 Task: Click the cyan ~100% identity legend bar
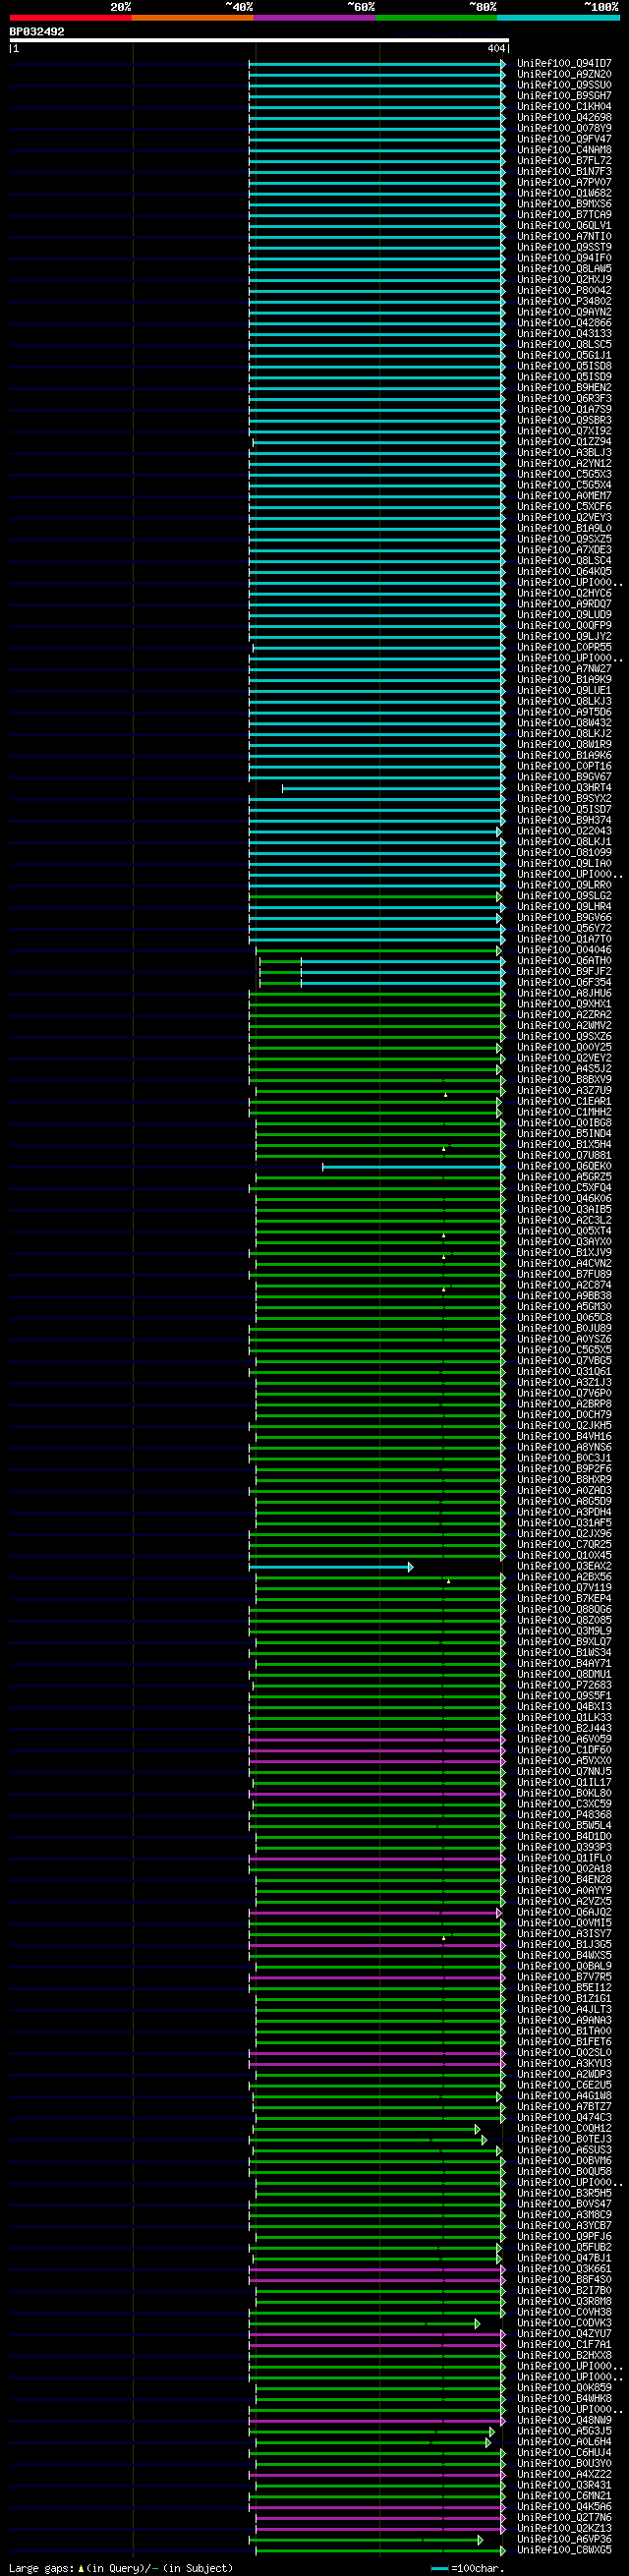(558, 18)
